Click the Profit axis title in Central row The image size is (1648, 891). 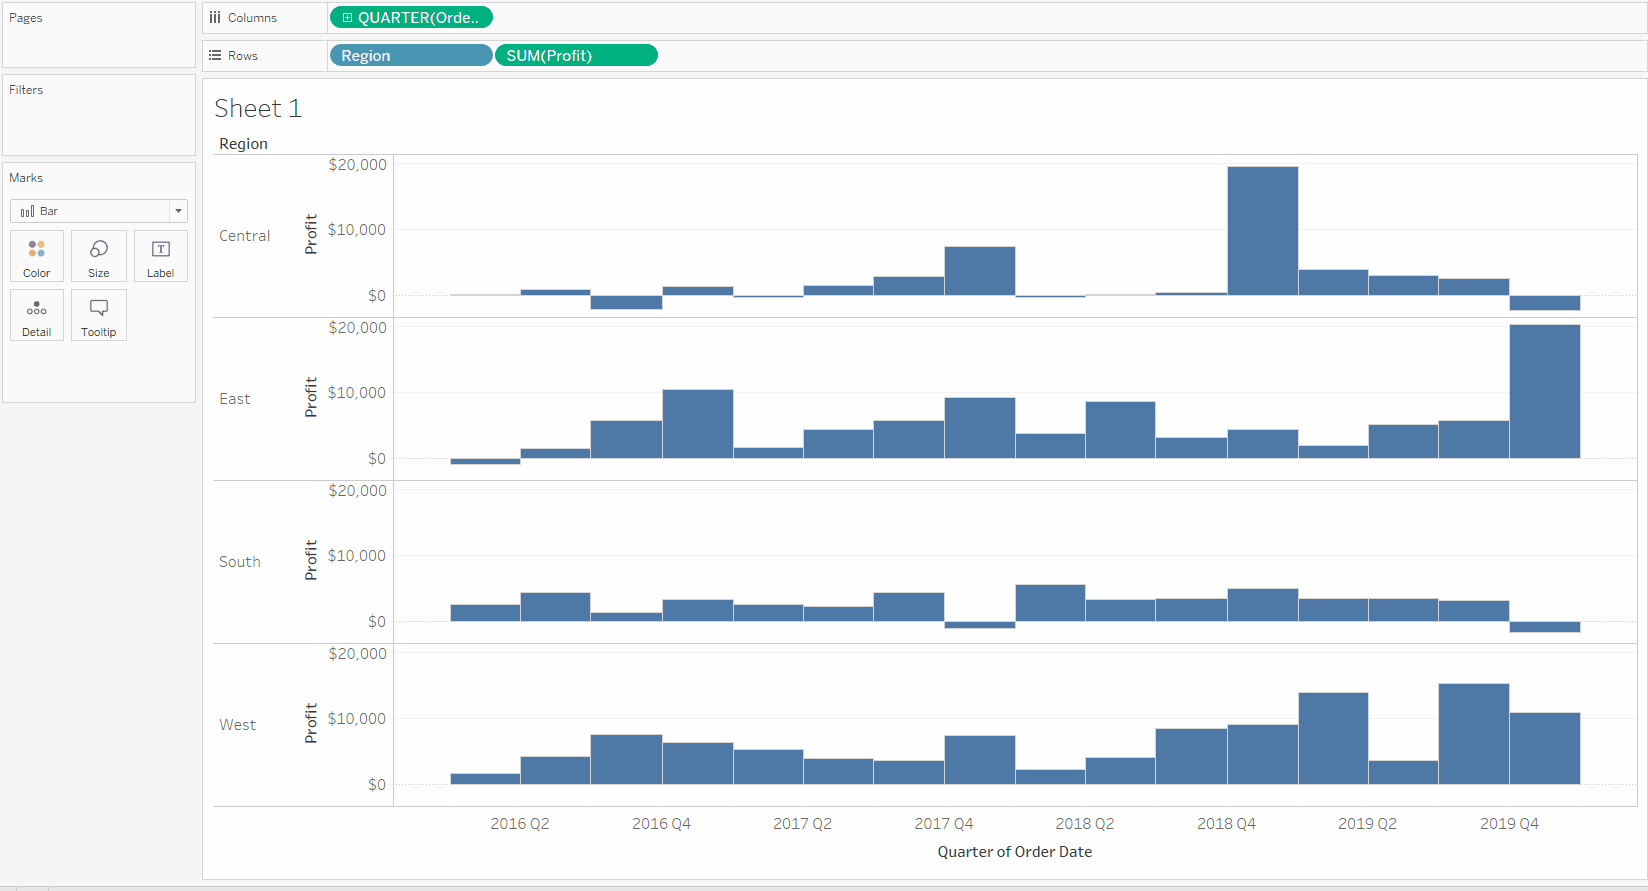[311, 234]
